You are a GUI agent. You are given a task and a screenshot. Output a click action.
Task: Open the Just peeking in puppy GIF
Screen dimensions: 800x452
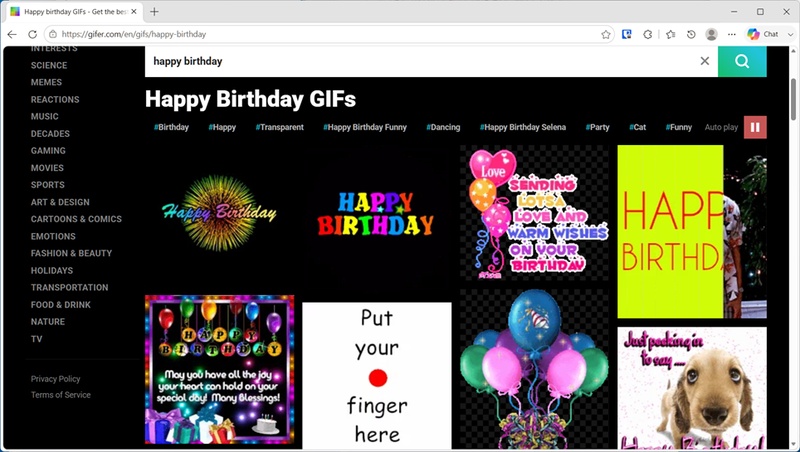coord(692,388)
